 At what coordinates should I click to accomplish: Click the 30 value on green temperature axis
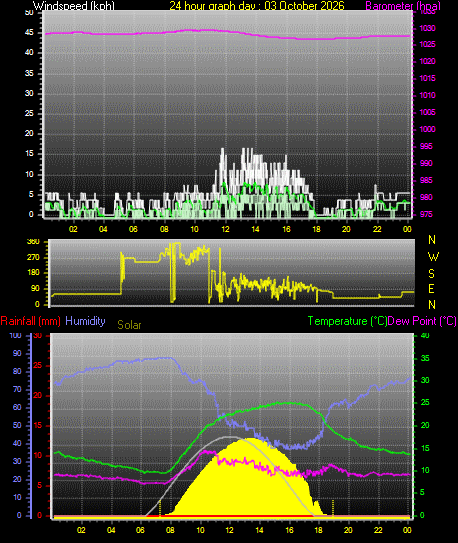click(x=425, y=380)
